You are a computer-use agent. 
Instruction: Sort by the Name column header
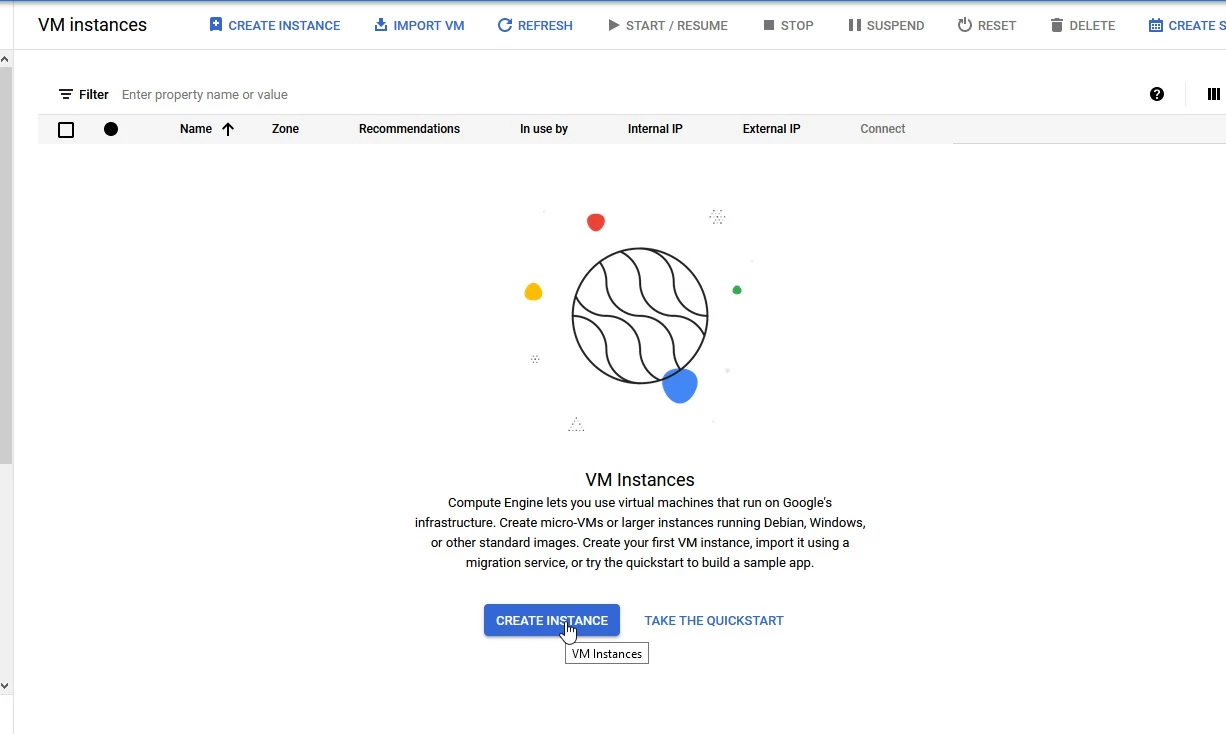[x=196, y=129]
